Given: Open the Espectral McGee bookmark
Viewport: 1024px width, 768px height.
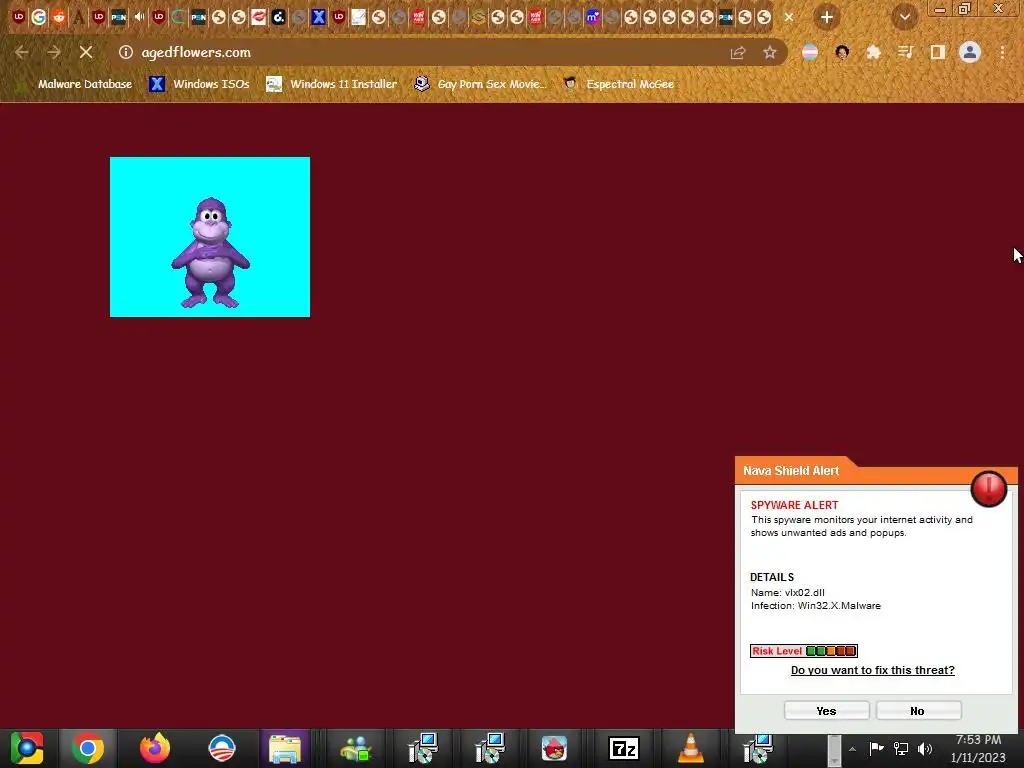Looking at the screenshot, I should point(618,84).
